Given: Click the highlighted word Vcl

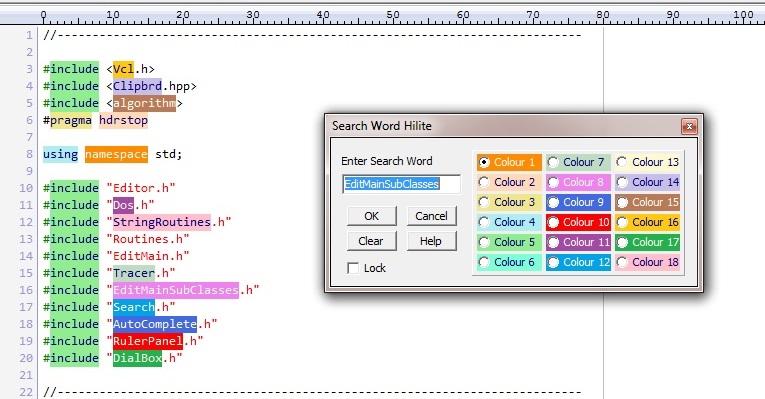Looking at the screenshot, I should 123,69.
